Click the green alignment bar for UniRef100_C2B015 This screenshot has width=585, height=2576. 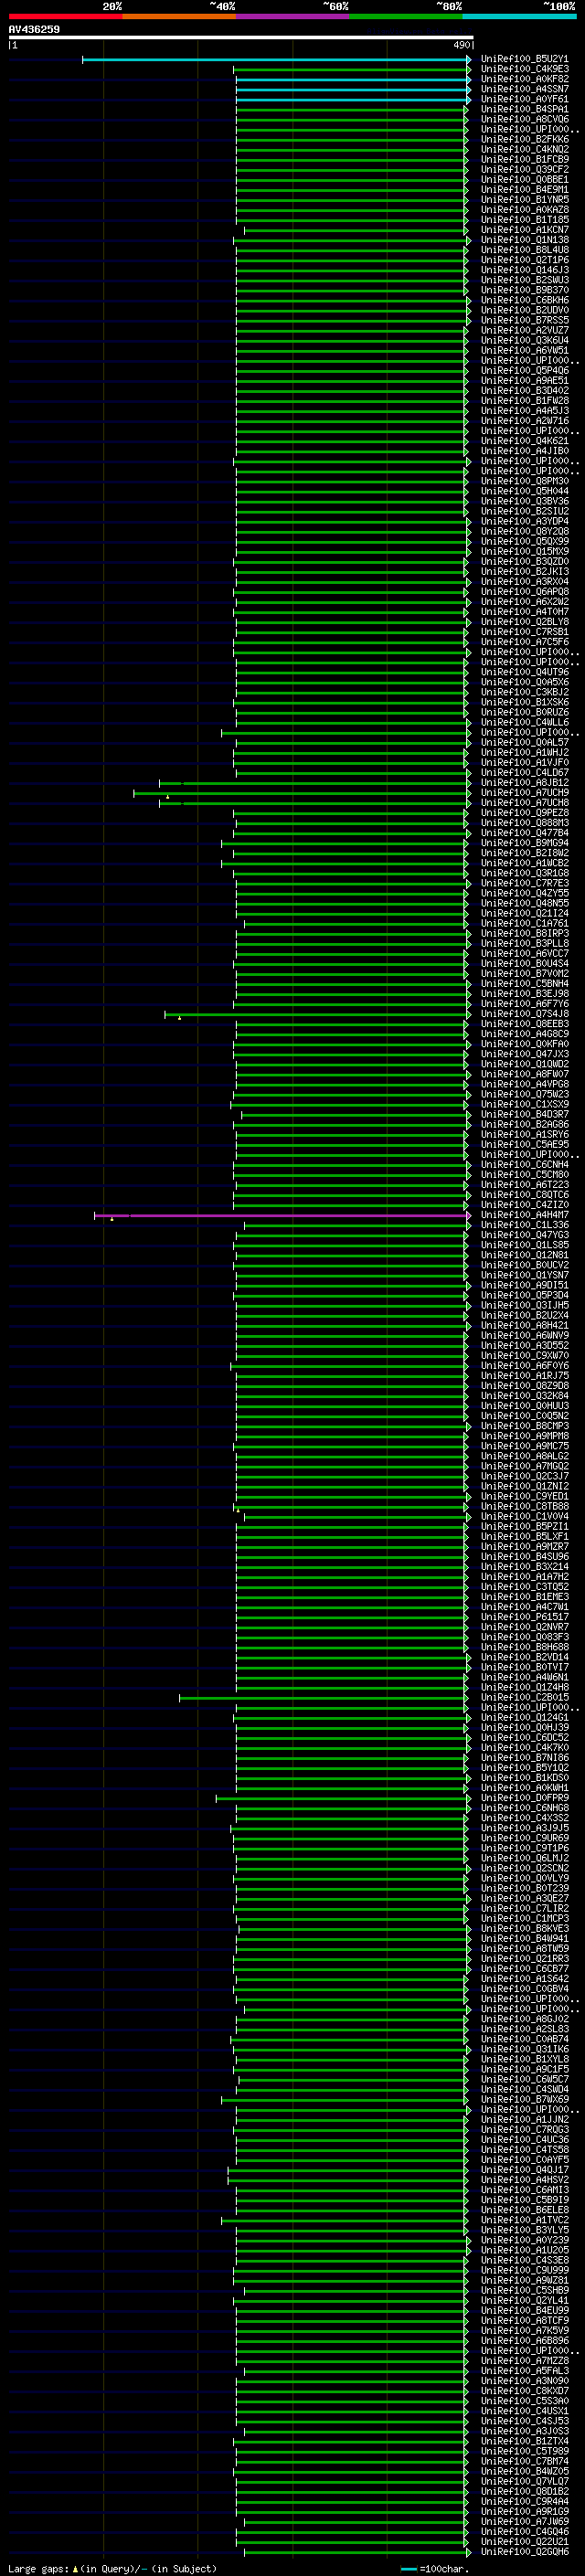323,1698
